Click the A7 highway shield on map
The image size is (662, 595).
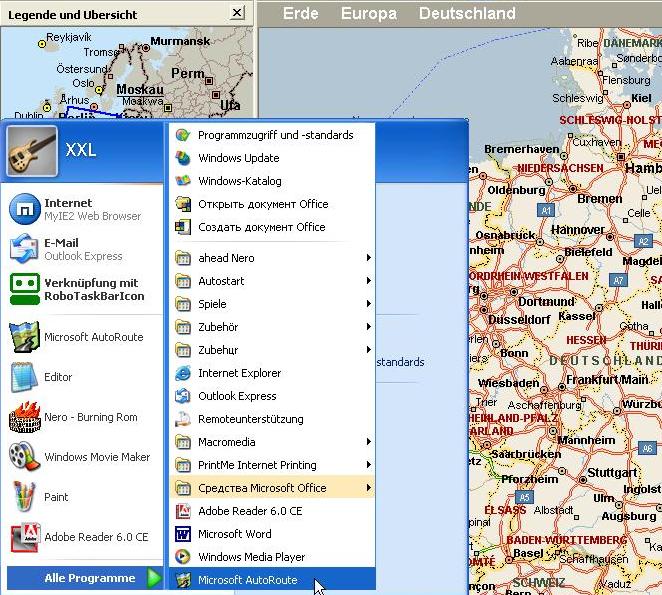(x=618, y=280)
